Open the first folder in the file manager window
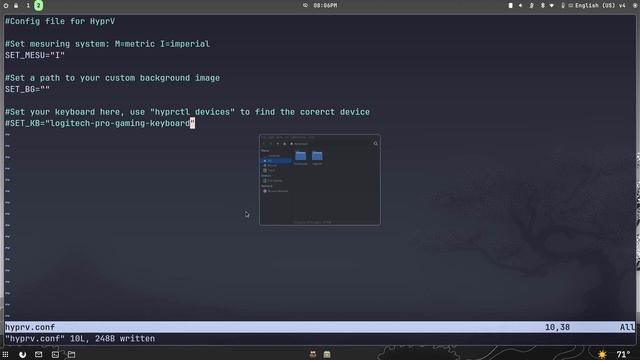Screen dimensions: 640x360 point(300,157)
